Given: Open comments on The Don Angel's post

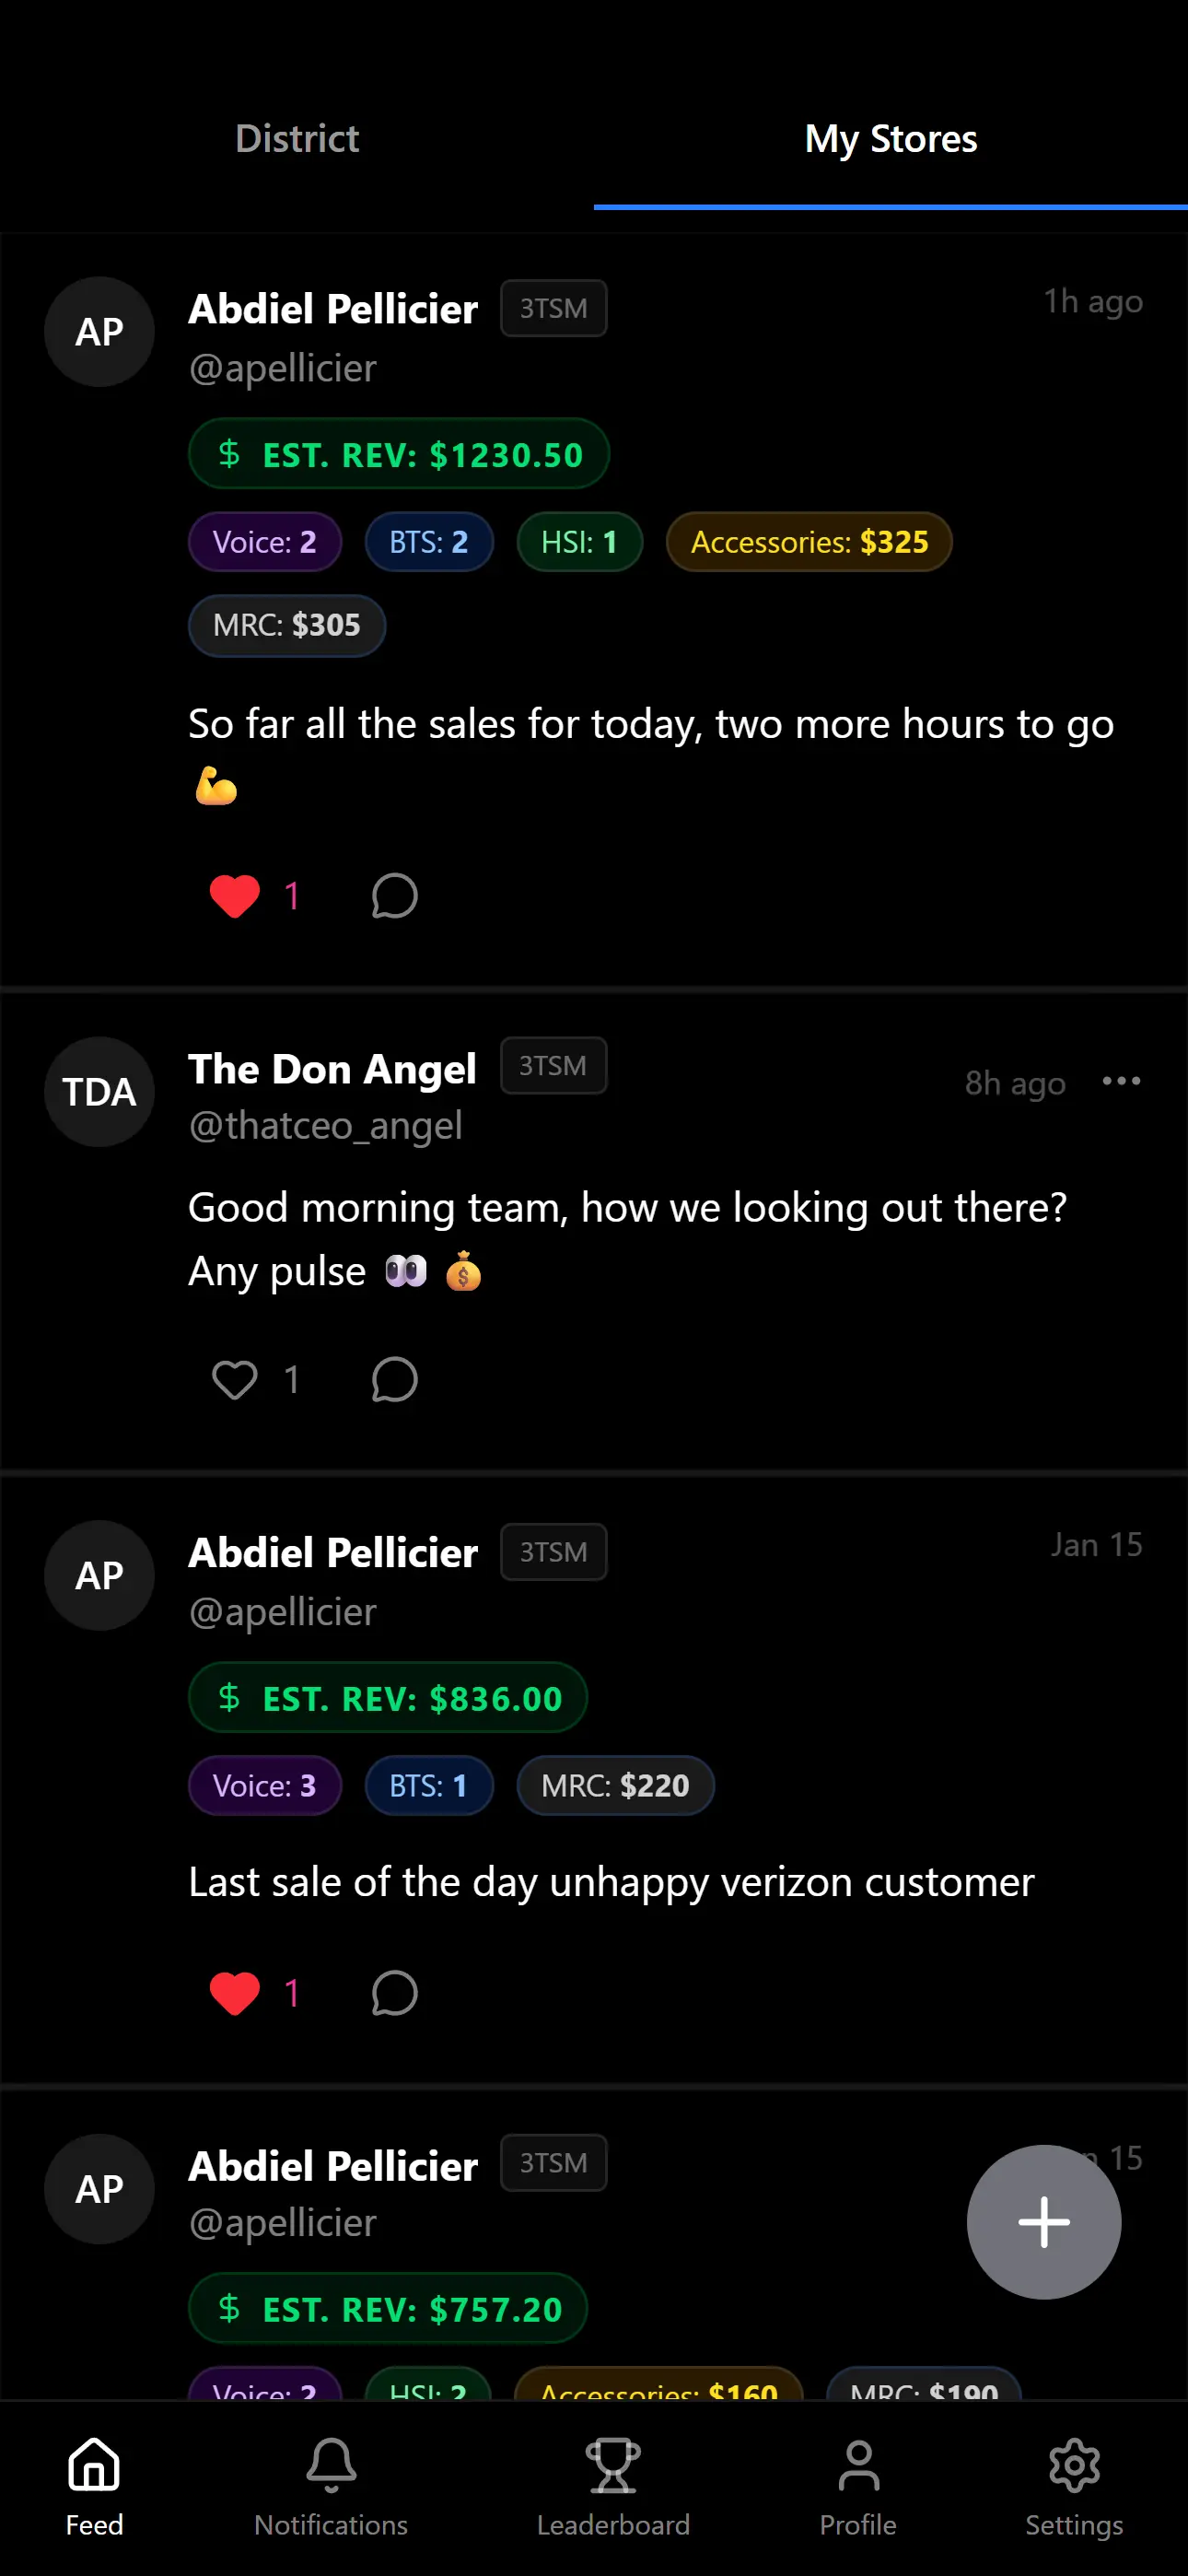Looking at the screenshot, I should pos(394,1380).
